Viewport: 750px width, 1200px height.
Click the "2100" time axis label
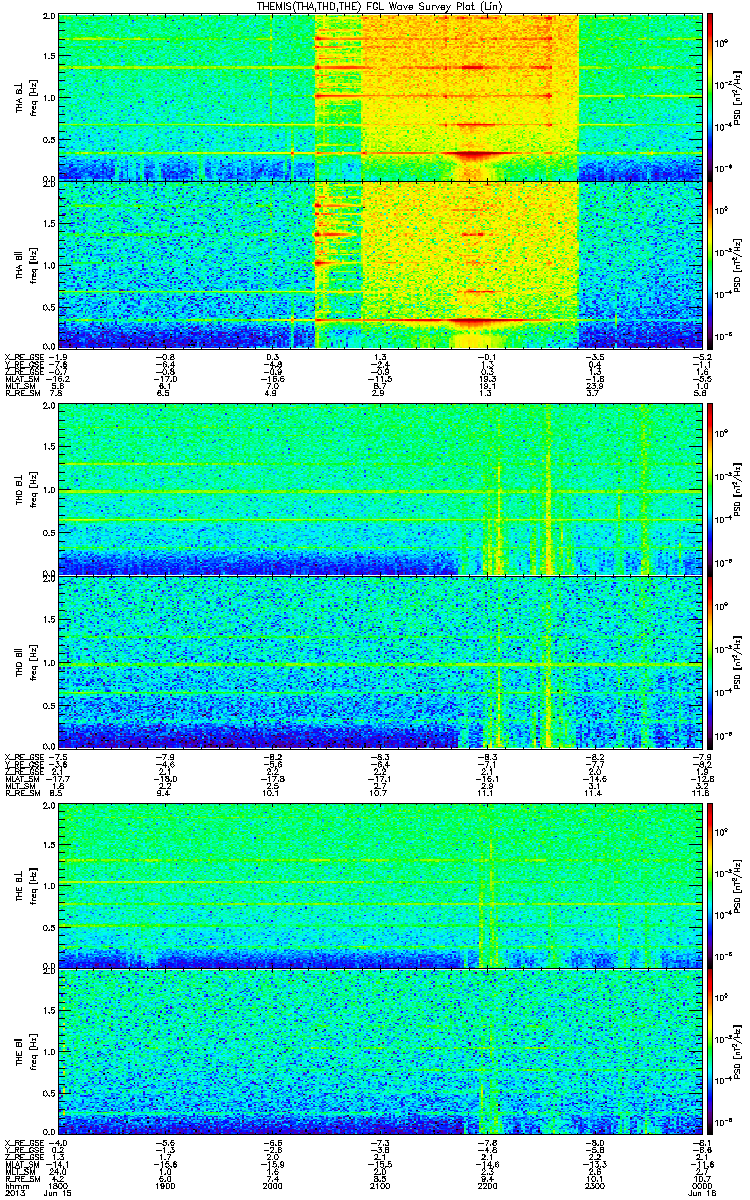coord(378,1185)
